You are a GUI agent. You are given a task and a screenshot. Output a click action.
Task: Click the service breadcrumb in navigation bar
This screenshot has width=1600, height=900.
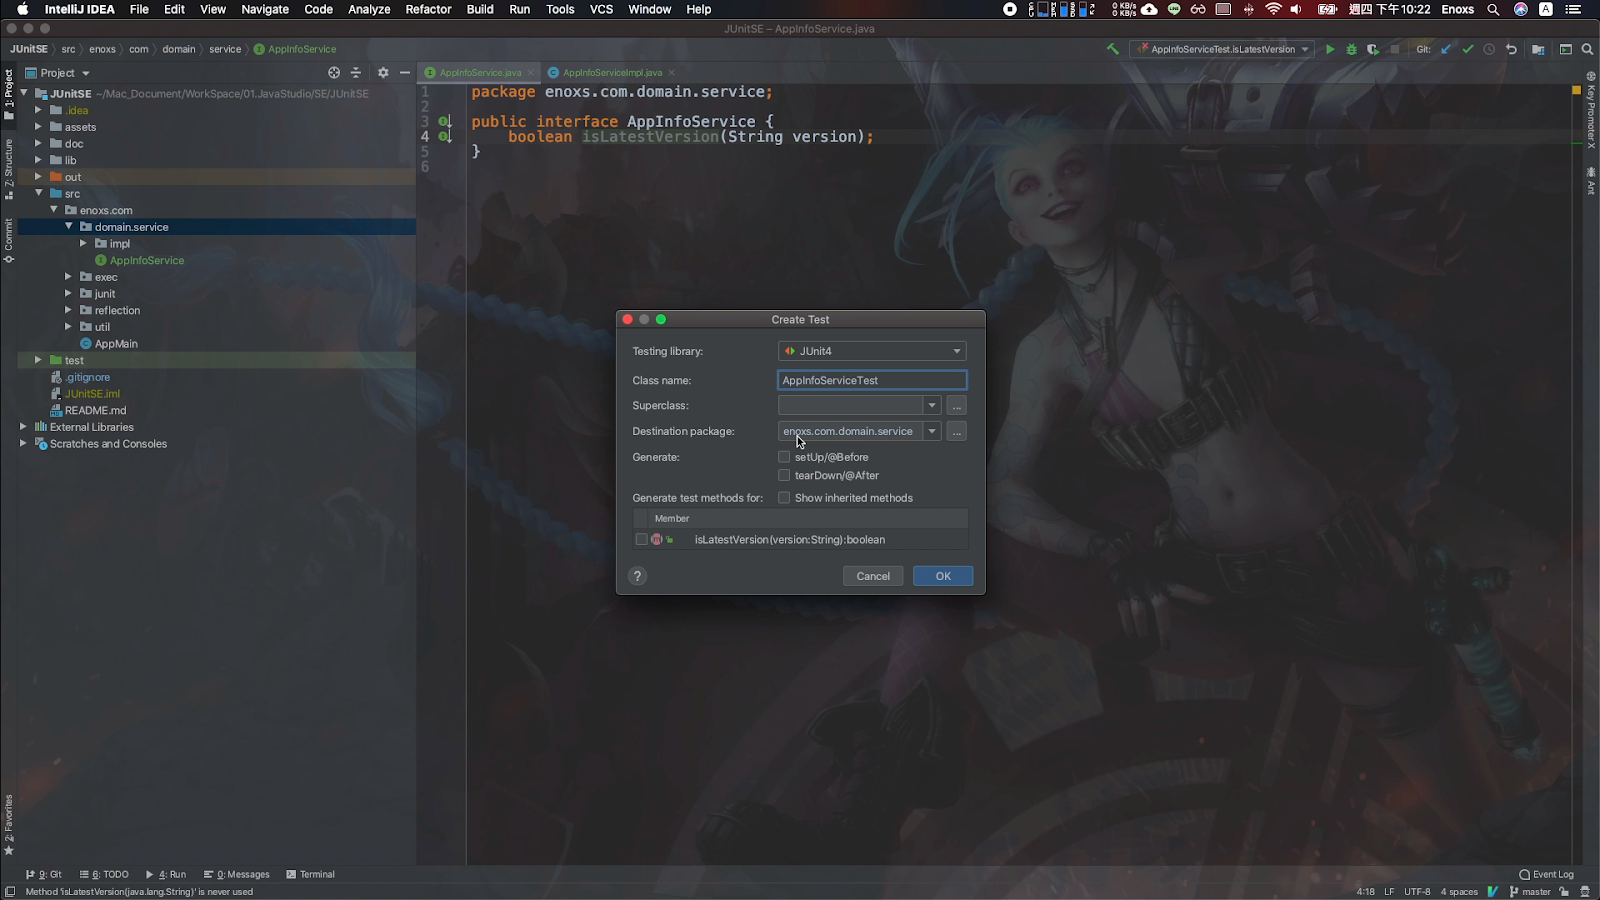225,49
